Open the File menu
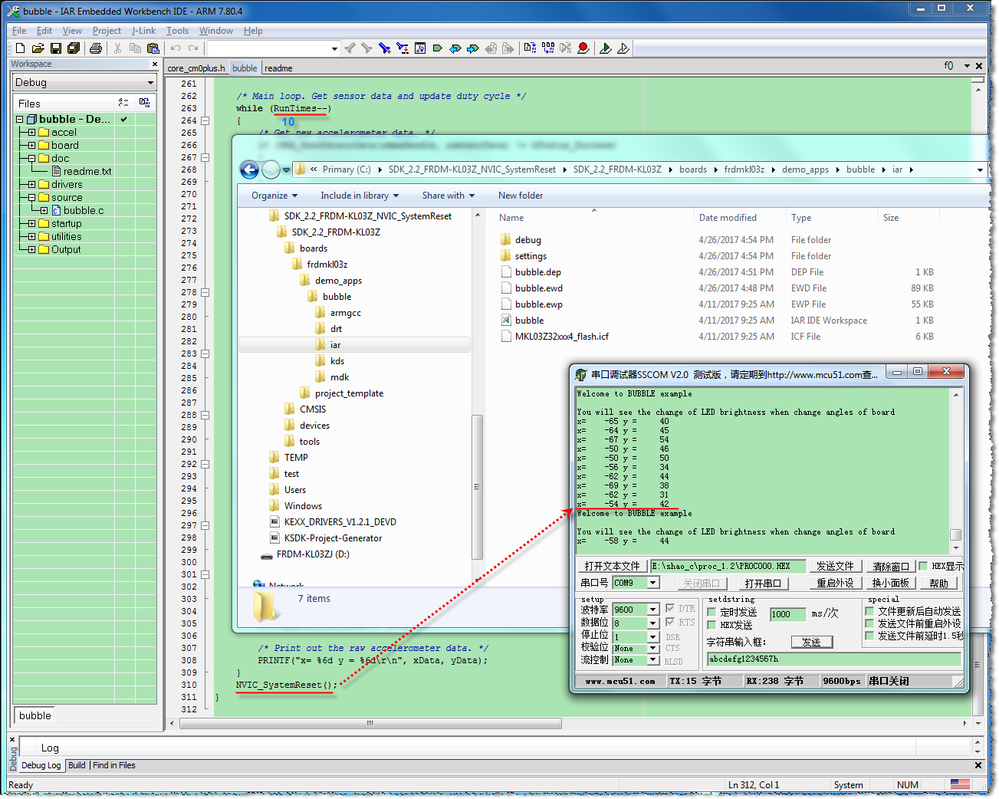Viewport: 999px width, 799px height. (19, 31)
